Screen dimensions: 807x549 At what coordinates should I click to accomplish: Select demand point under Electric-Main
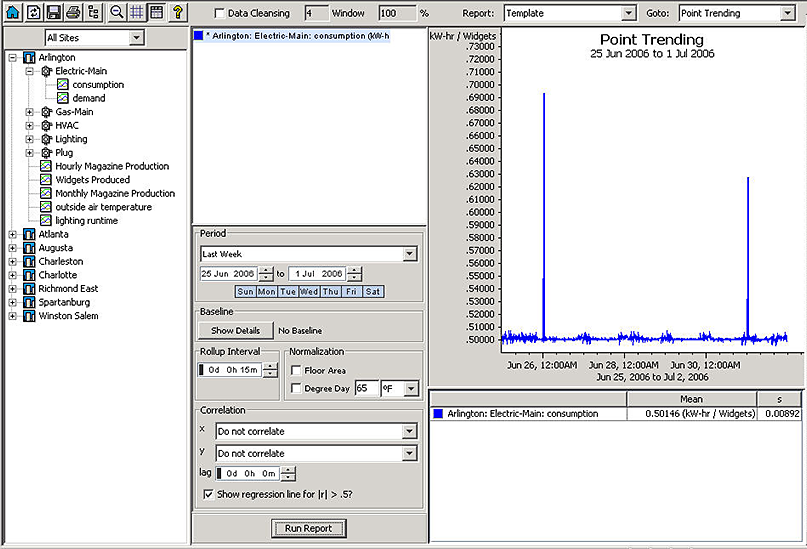click(88, 99)
